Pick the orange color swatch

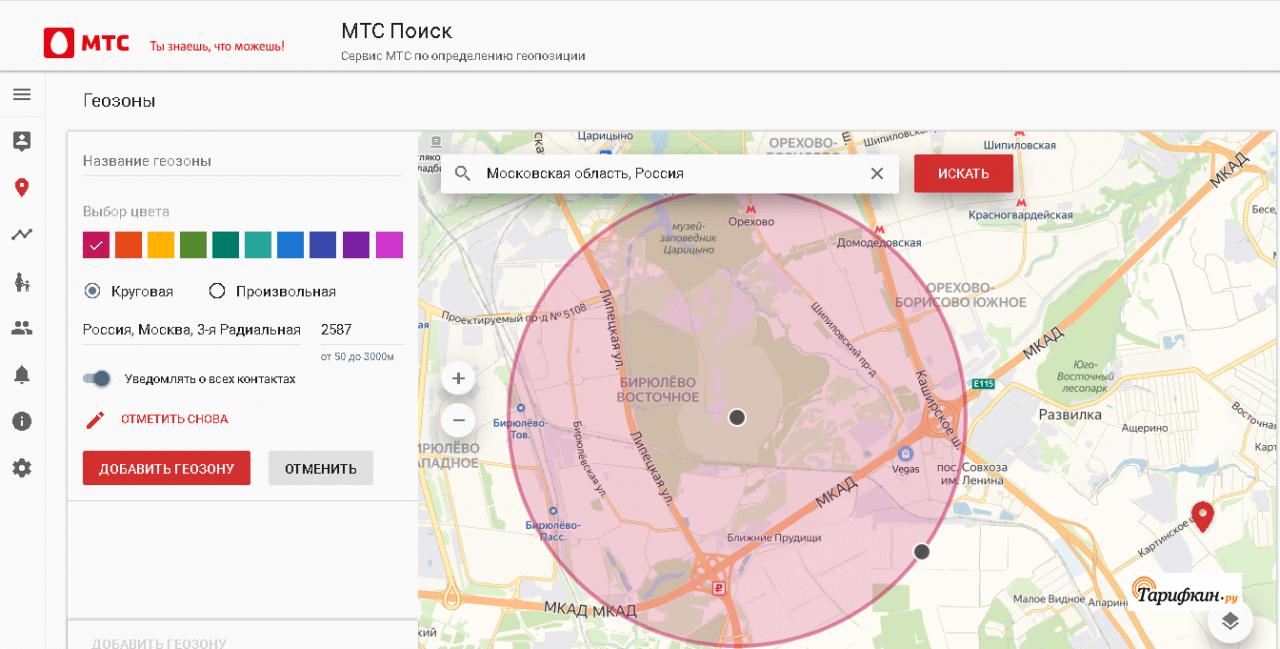pos(128,245)
